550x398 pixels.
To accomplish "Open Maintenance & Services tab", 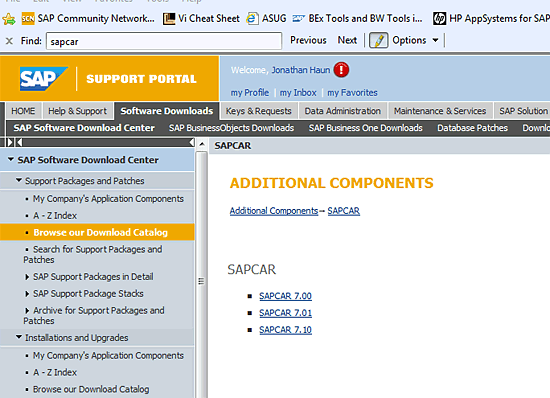I will 440,111.
